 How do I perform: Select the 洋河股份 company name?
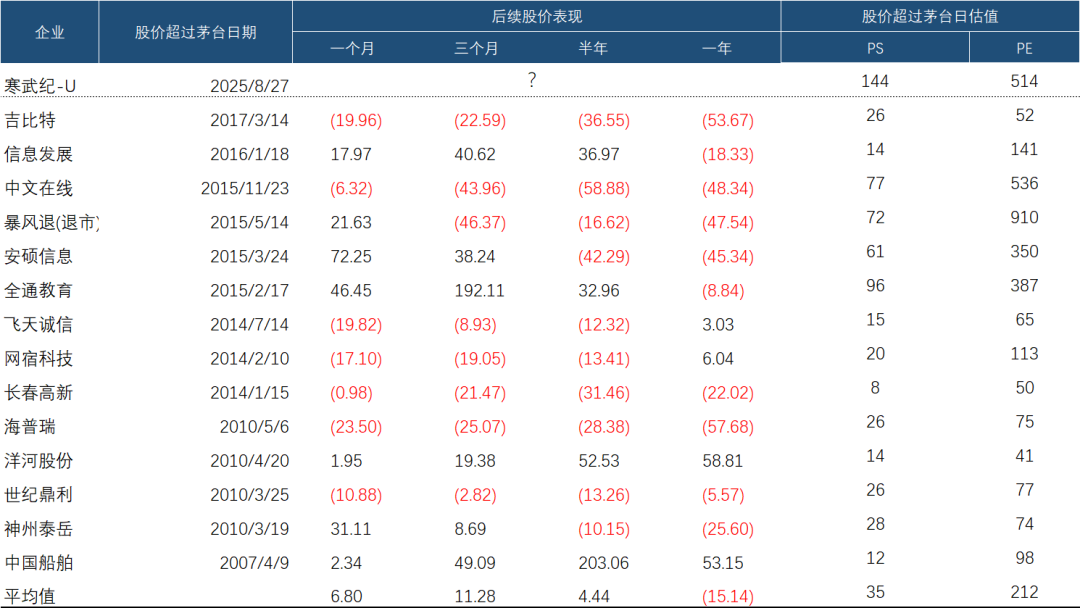(x=39, y=461)
